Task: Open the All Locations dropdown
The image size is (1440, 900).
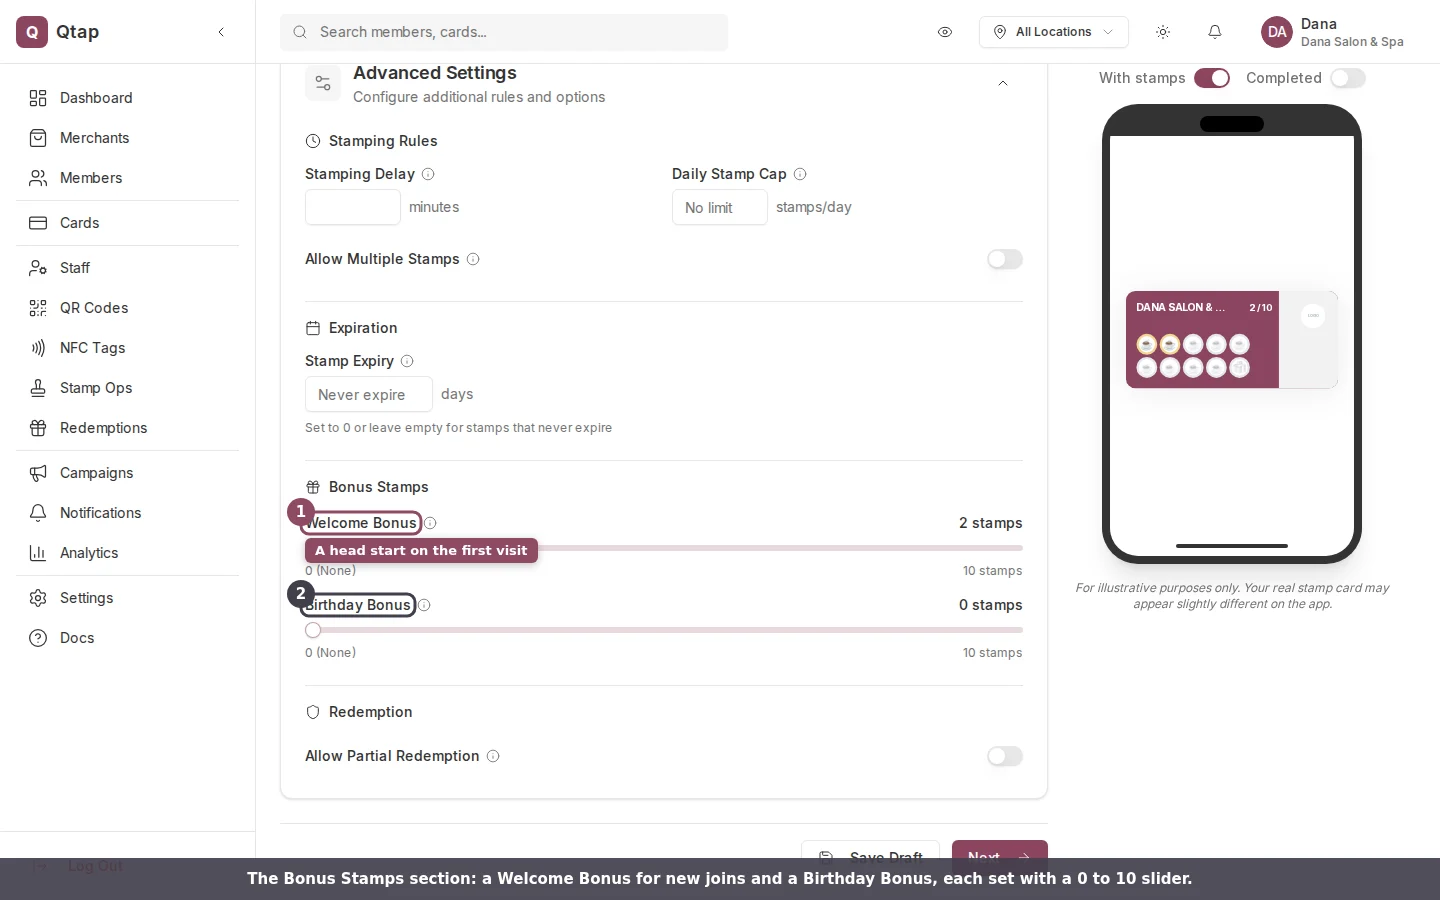Action: click(x=1054, y=32)
